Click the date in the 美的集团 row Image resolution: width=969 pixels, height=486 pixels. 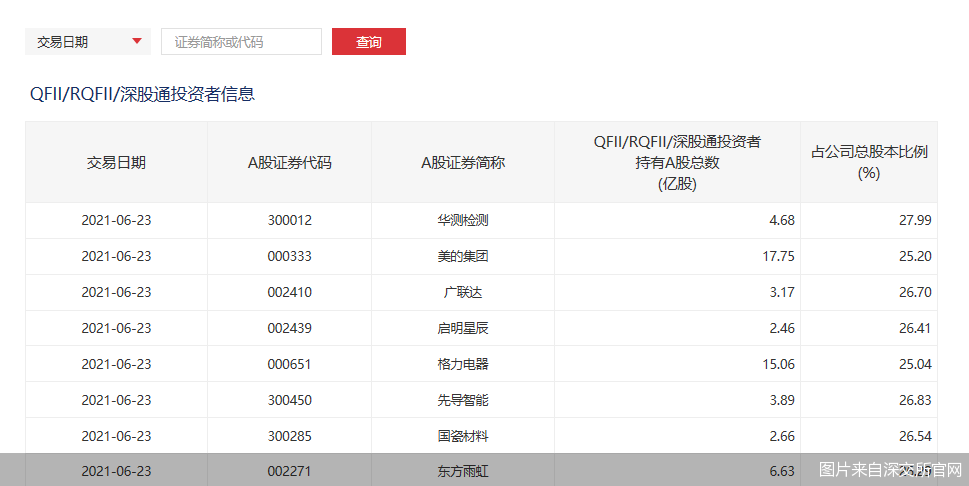pos(116,256)
